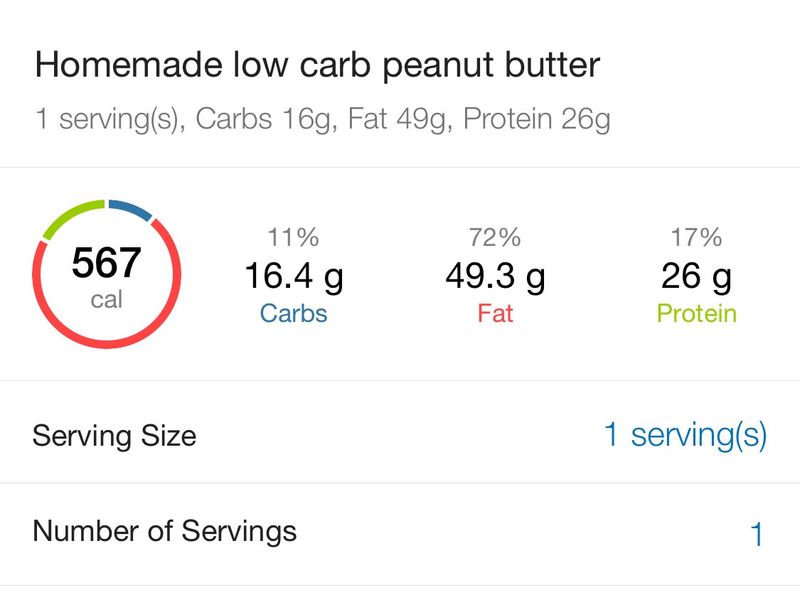Open the Serving Size 1 serving(s) value
800x597 pixels.
(x=685, y=435)
